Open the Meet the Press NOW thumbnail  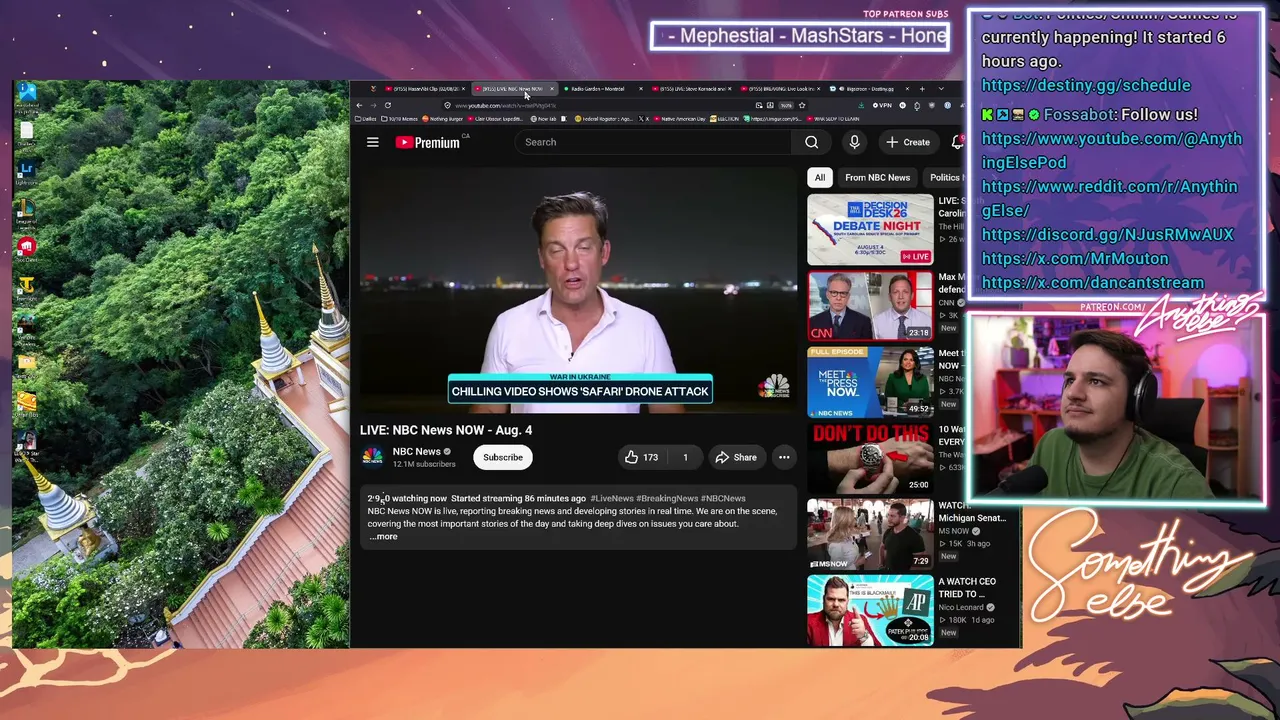(870, 382)
